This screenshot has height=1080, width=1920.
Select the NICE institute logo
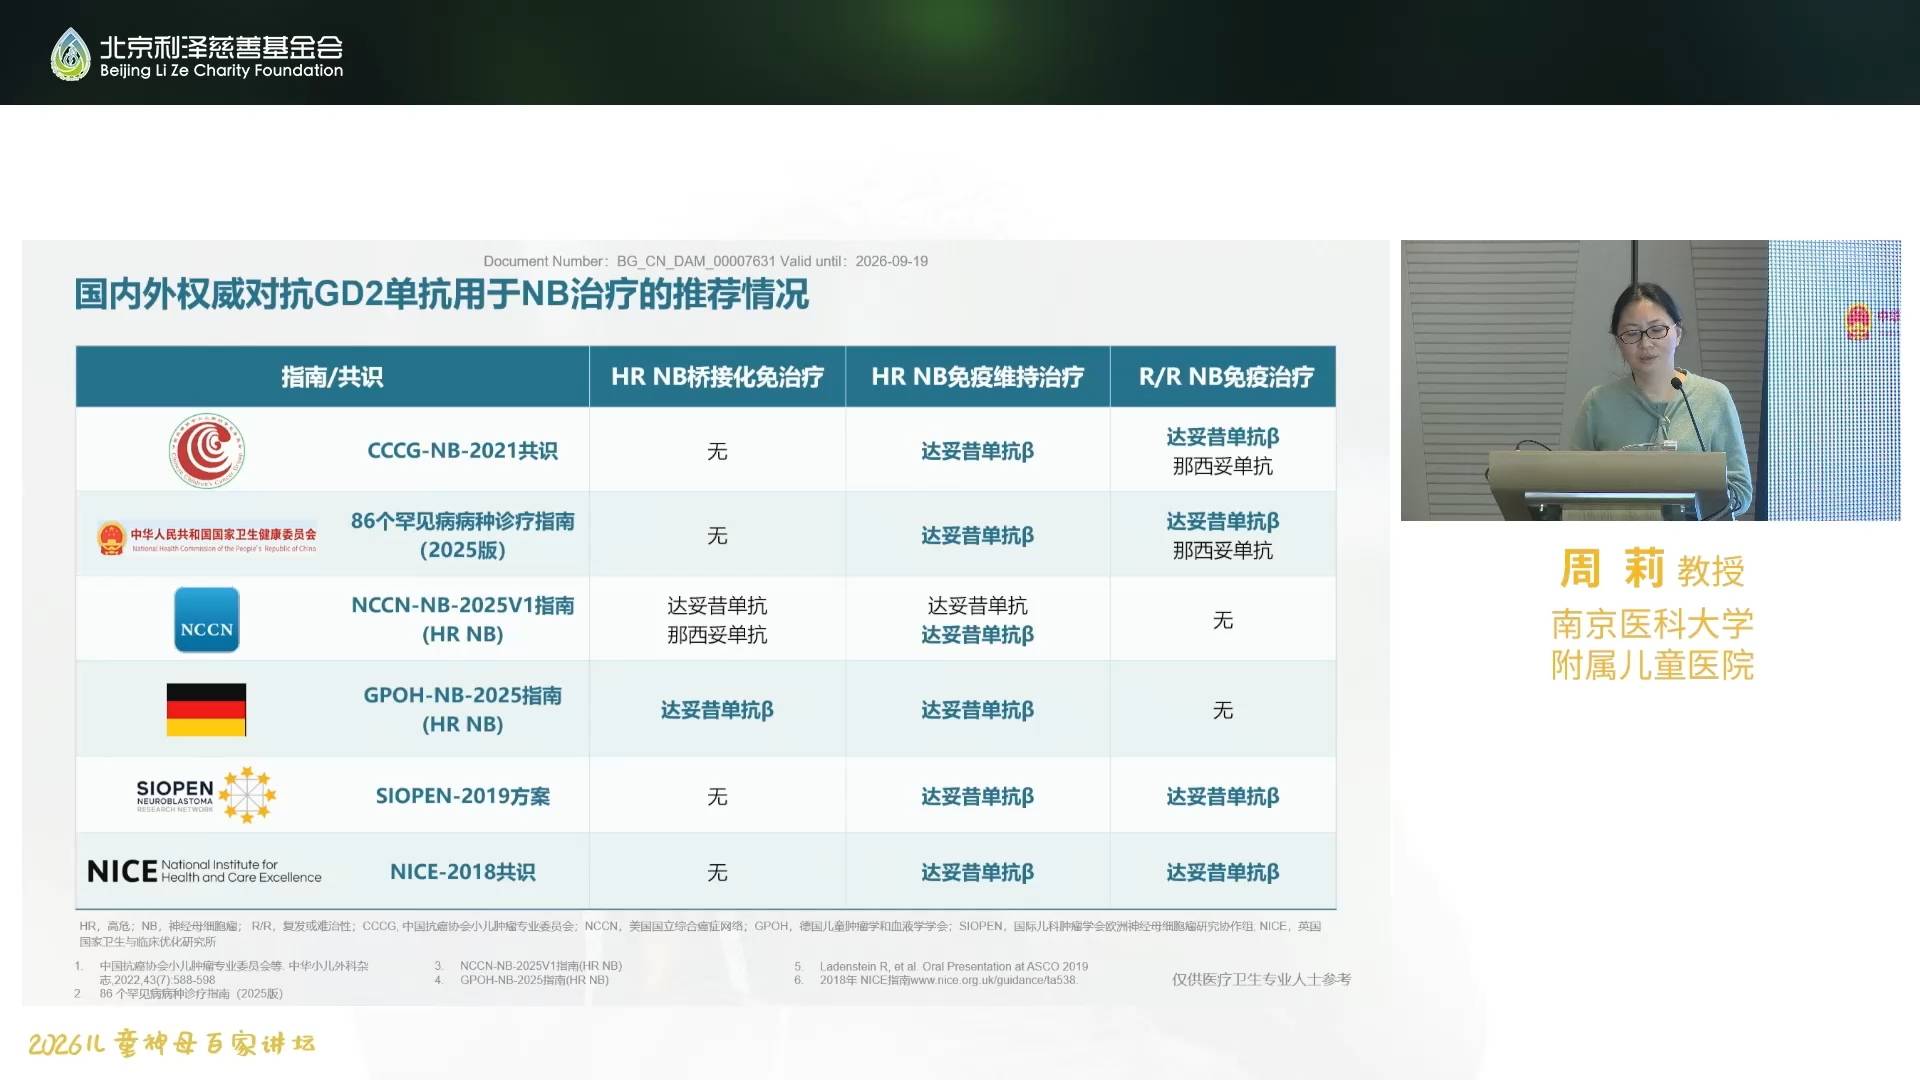coord(200,871)
